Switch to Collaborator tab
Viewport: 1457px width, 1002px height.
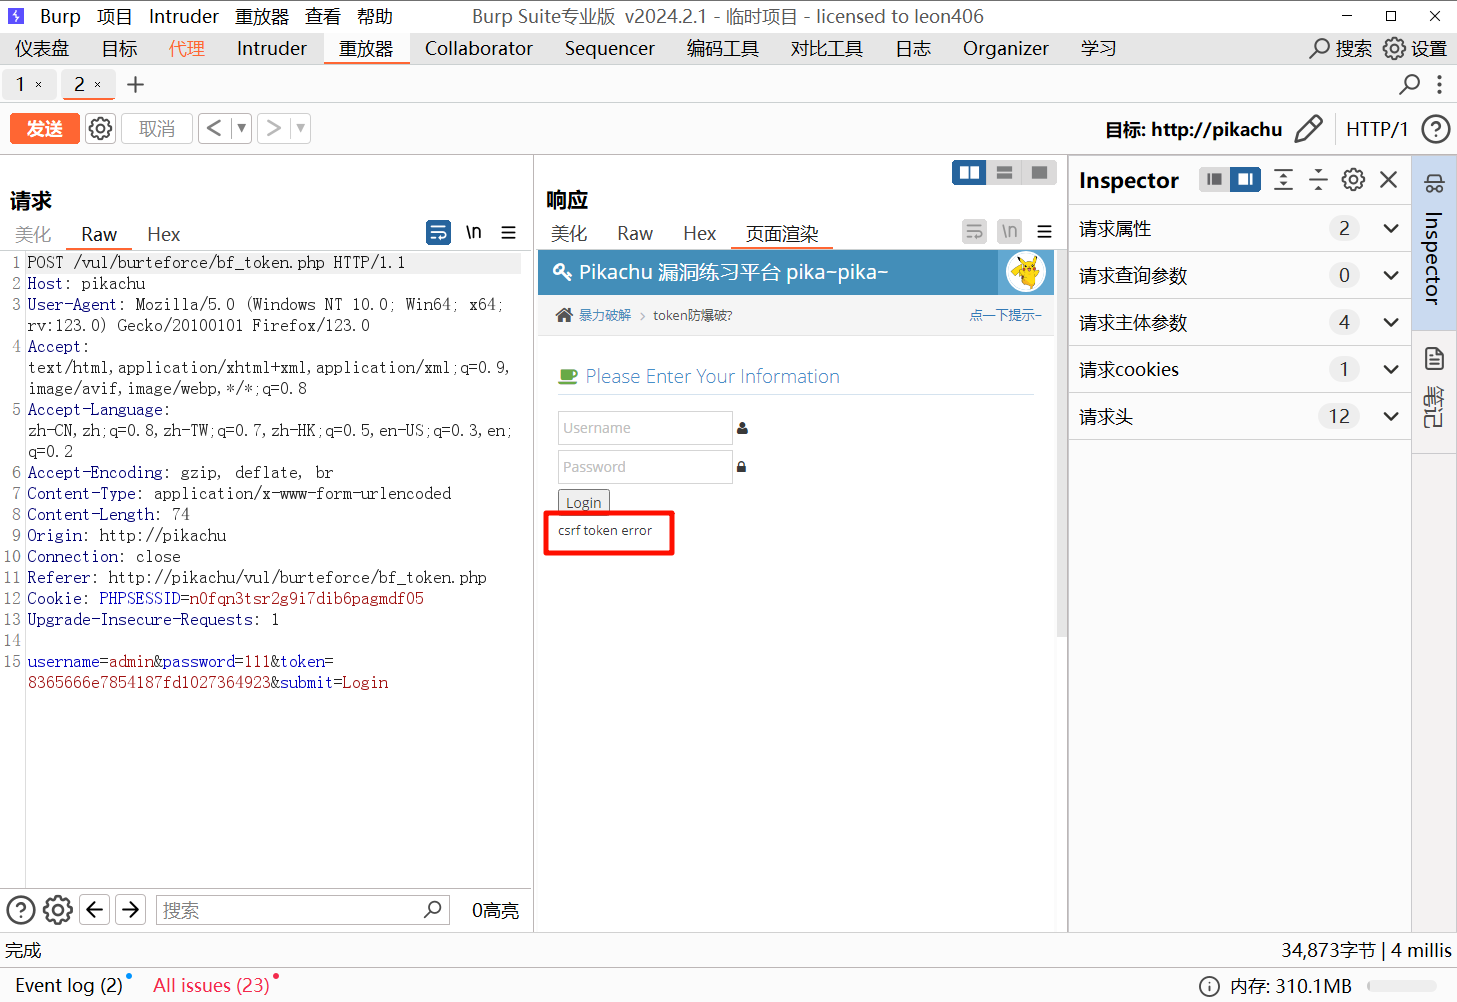(x=479, y=48)
